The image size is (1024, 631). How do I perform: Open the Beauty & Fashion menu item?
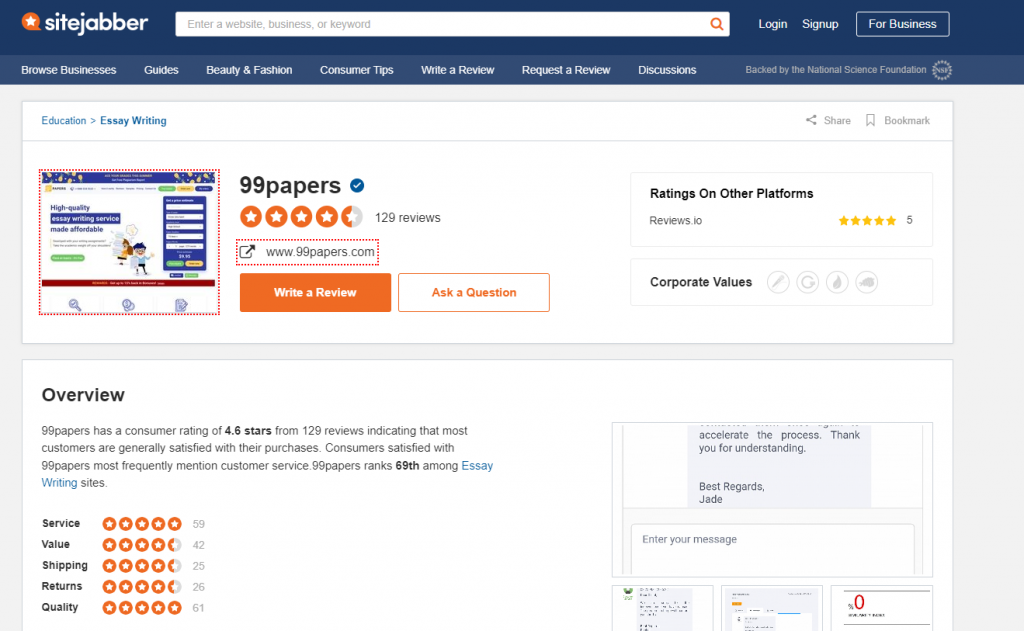249,70
